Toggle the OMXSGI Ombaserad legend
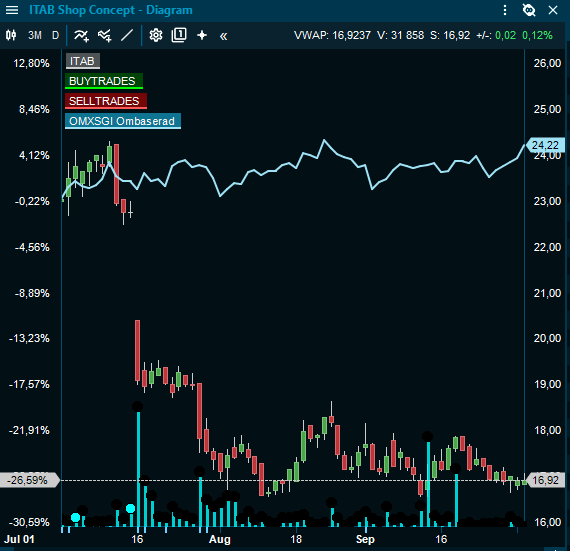The image size is (570, 551). click(123, 121)
